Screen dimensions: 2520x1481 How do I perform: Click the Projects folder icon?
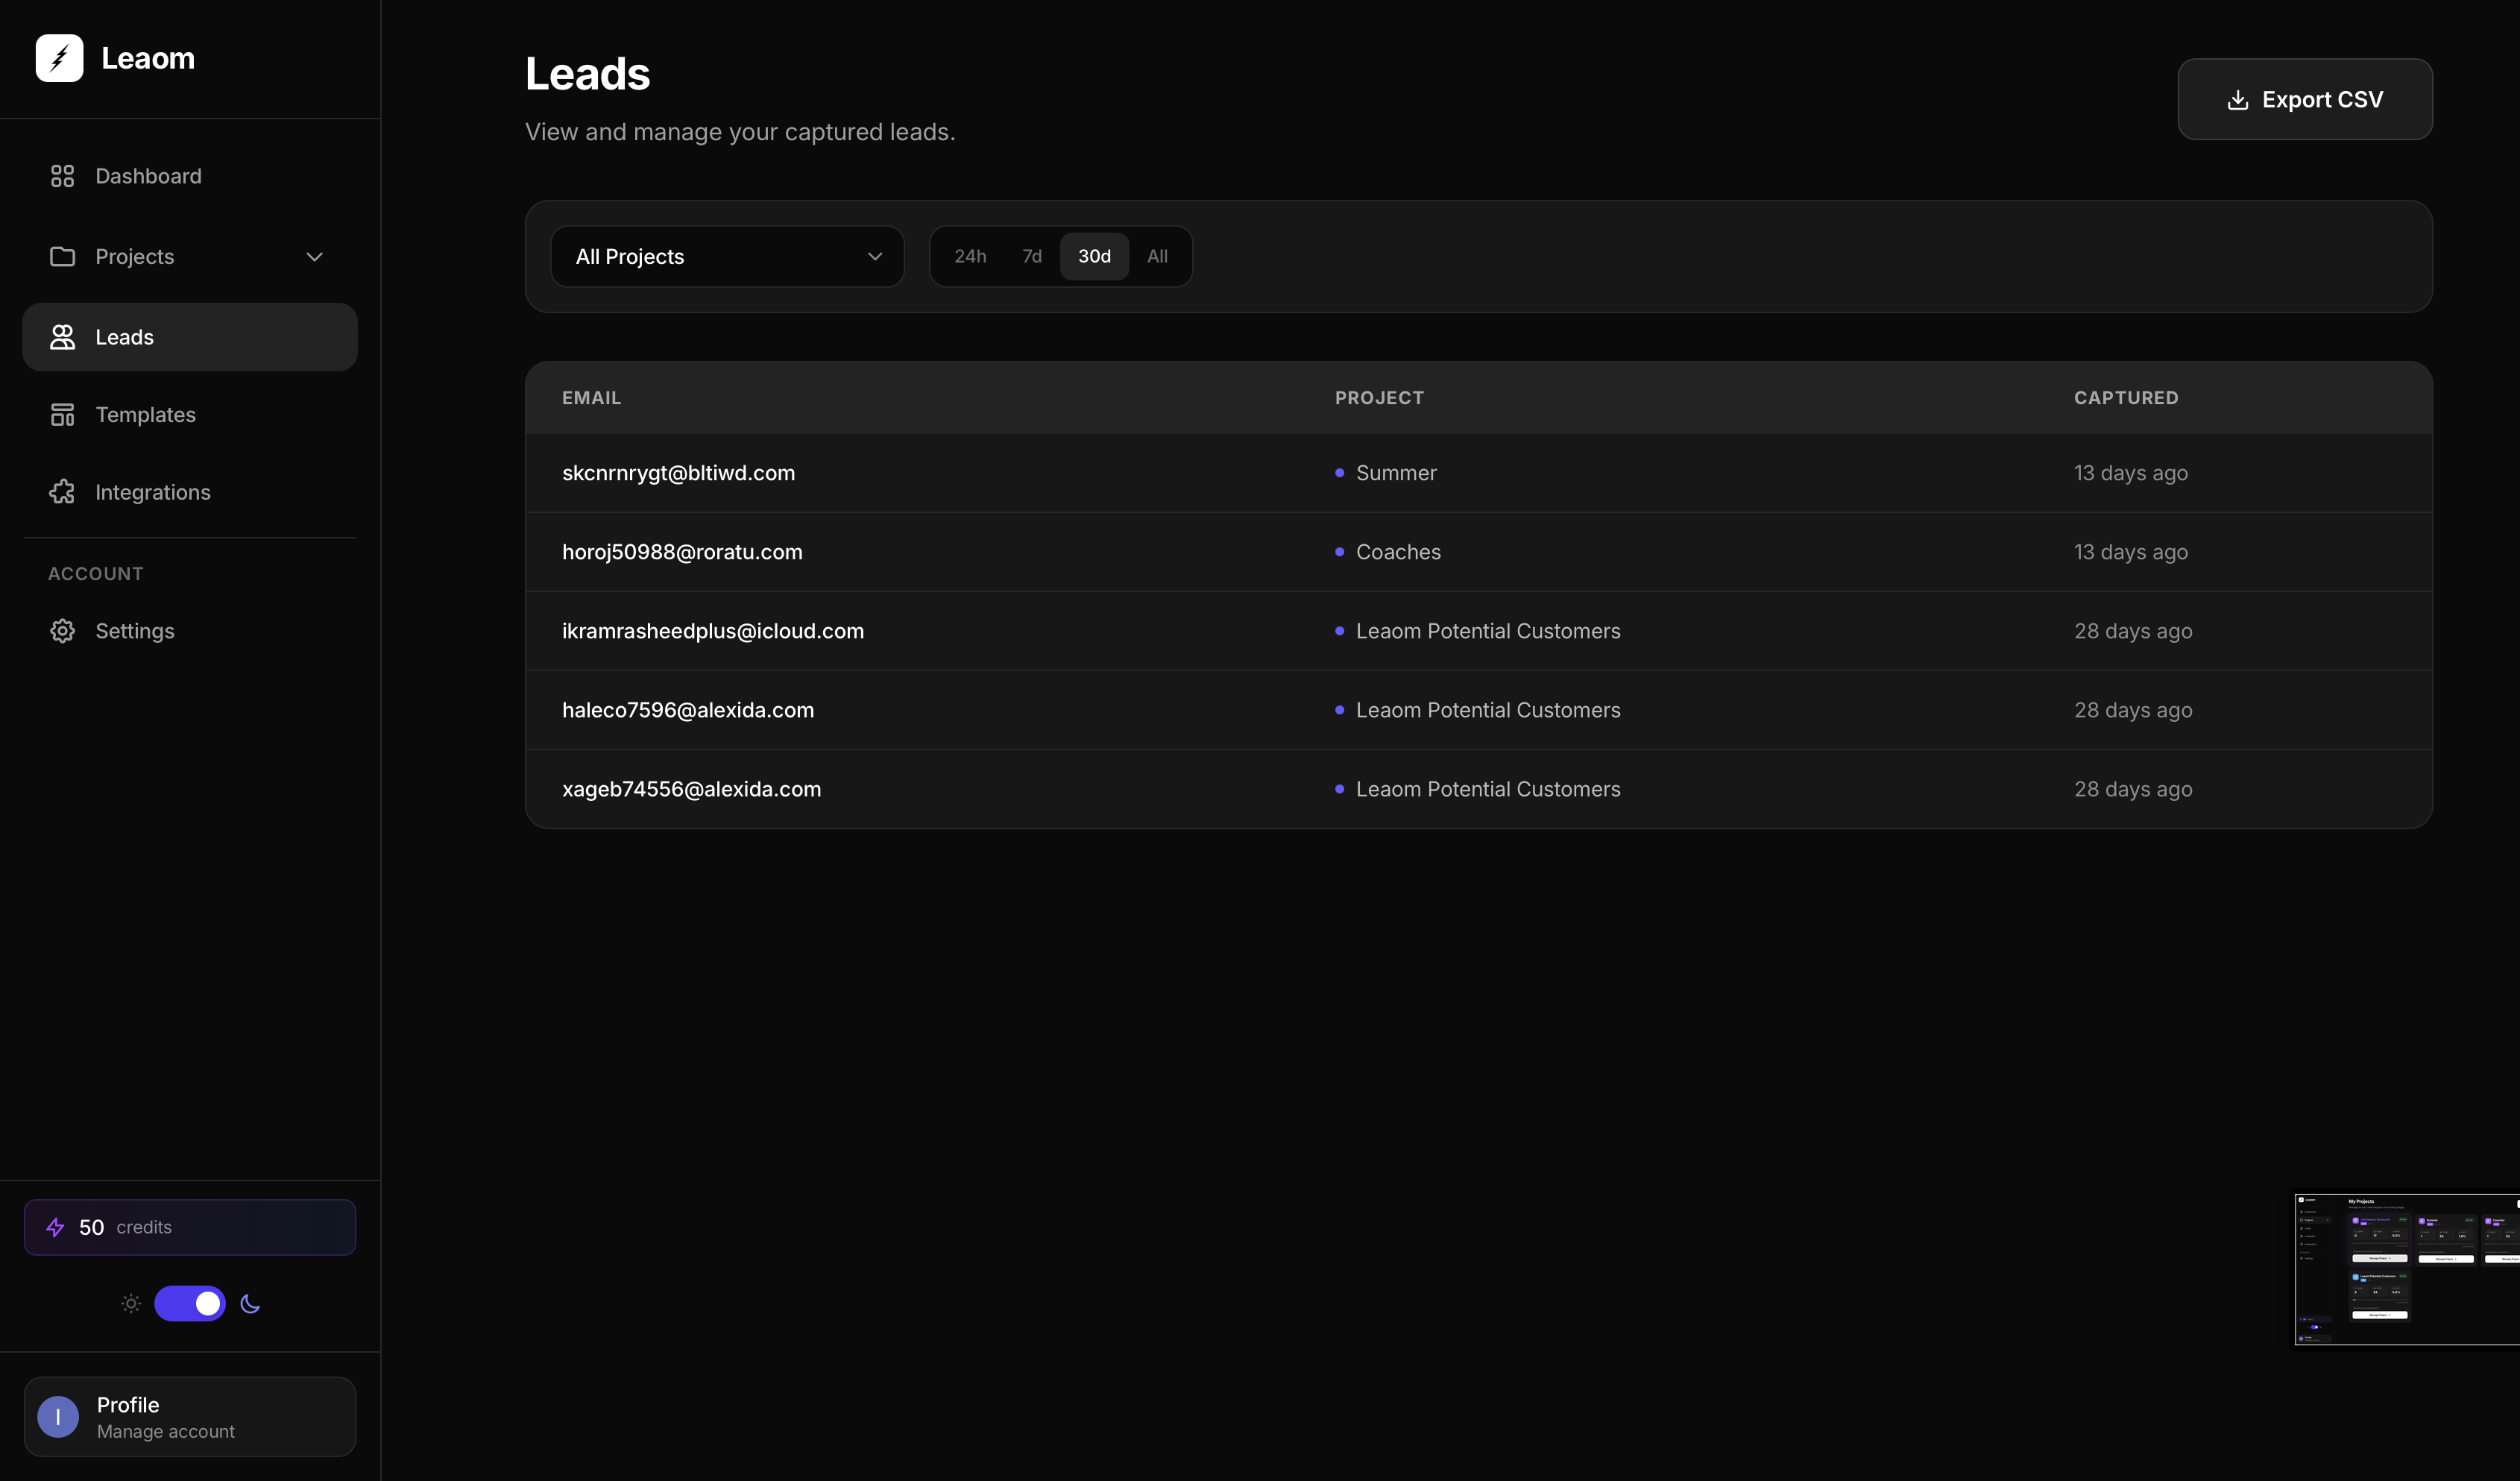click(x=62, y=257)
